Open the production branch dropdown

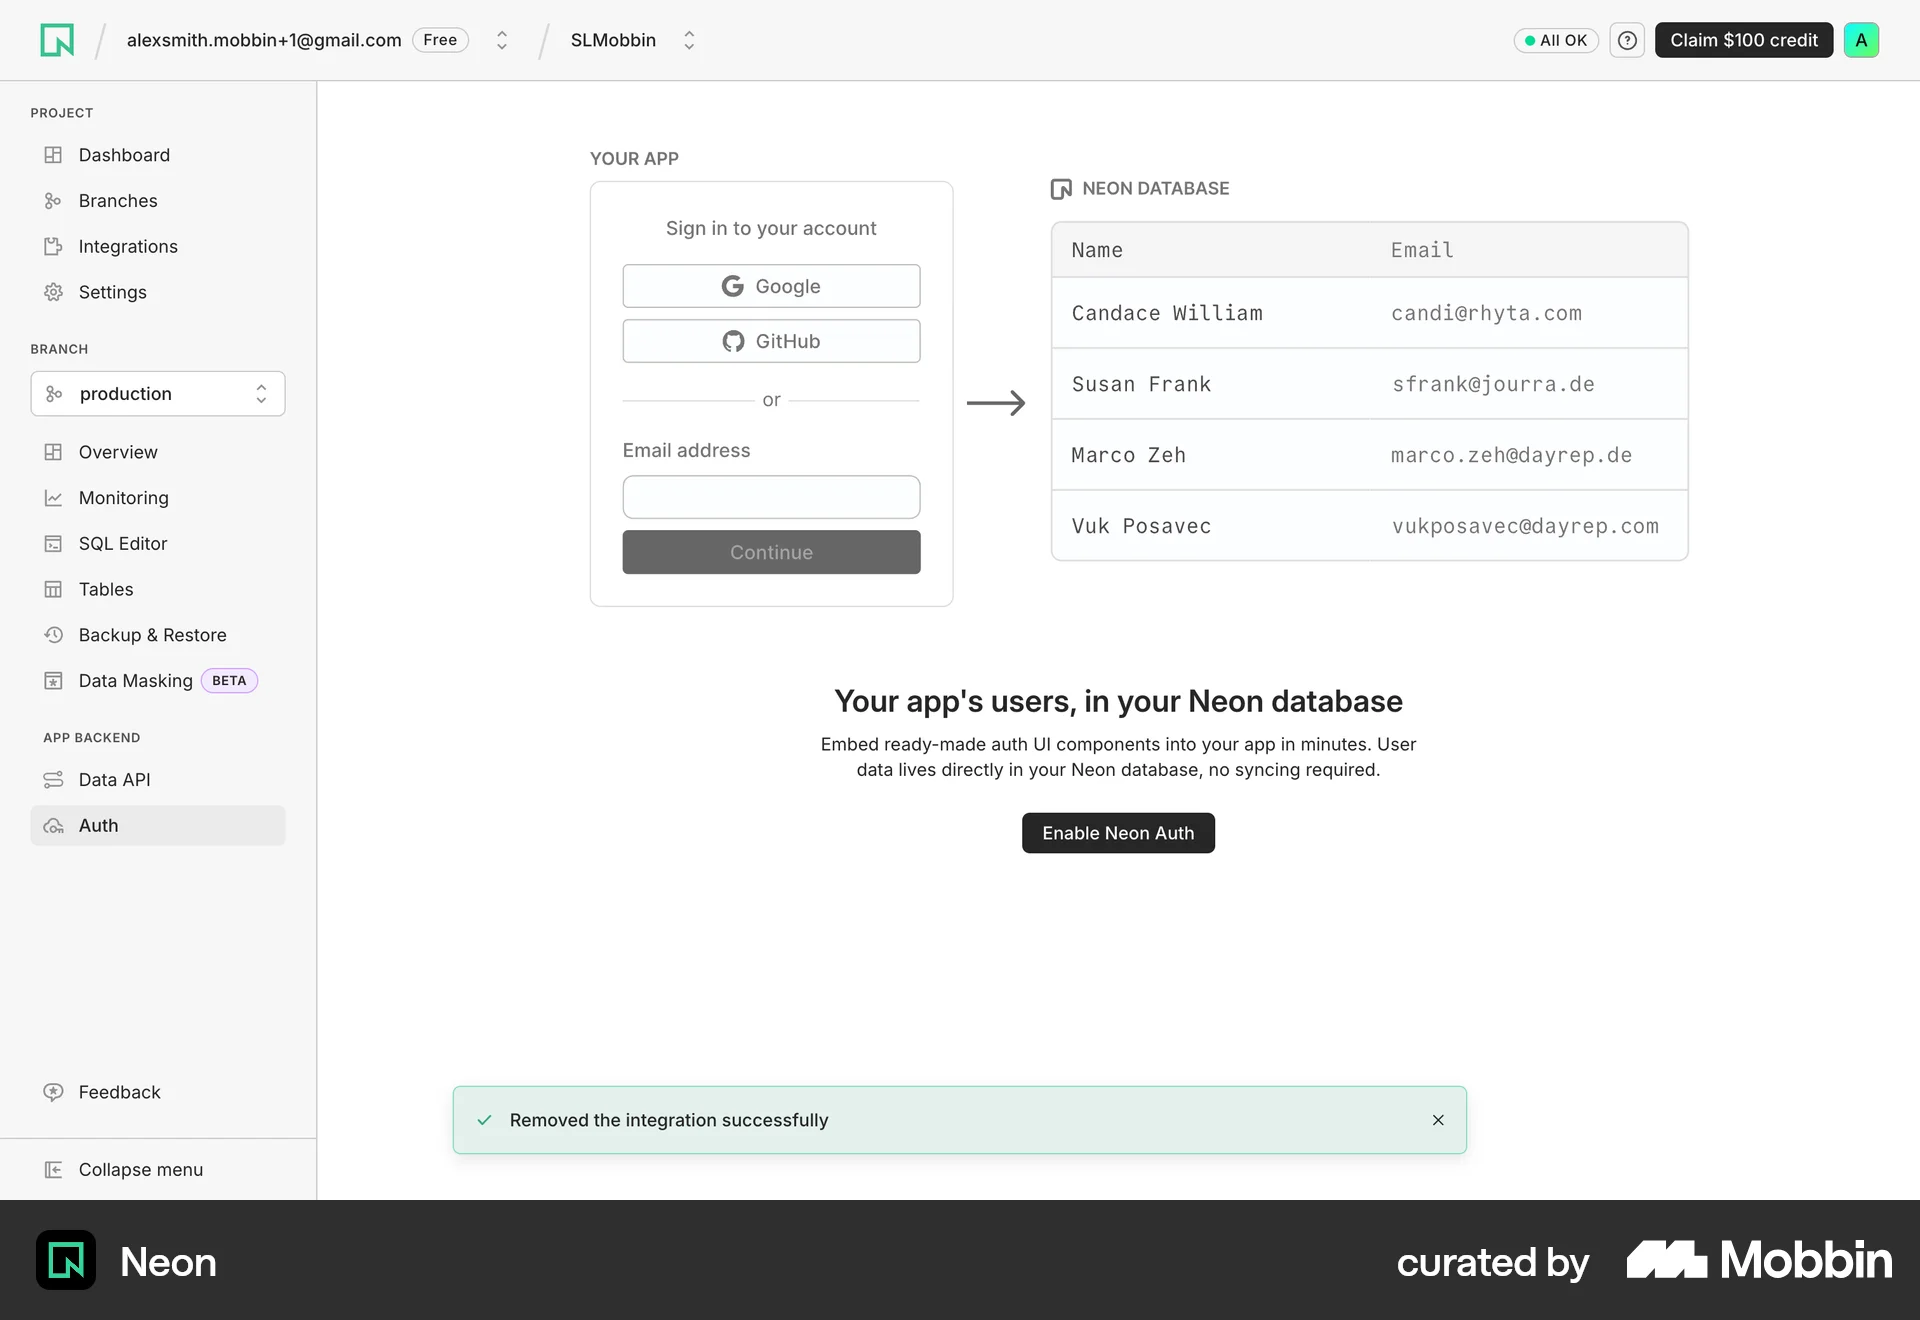click(x=158, y=394)
